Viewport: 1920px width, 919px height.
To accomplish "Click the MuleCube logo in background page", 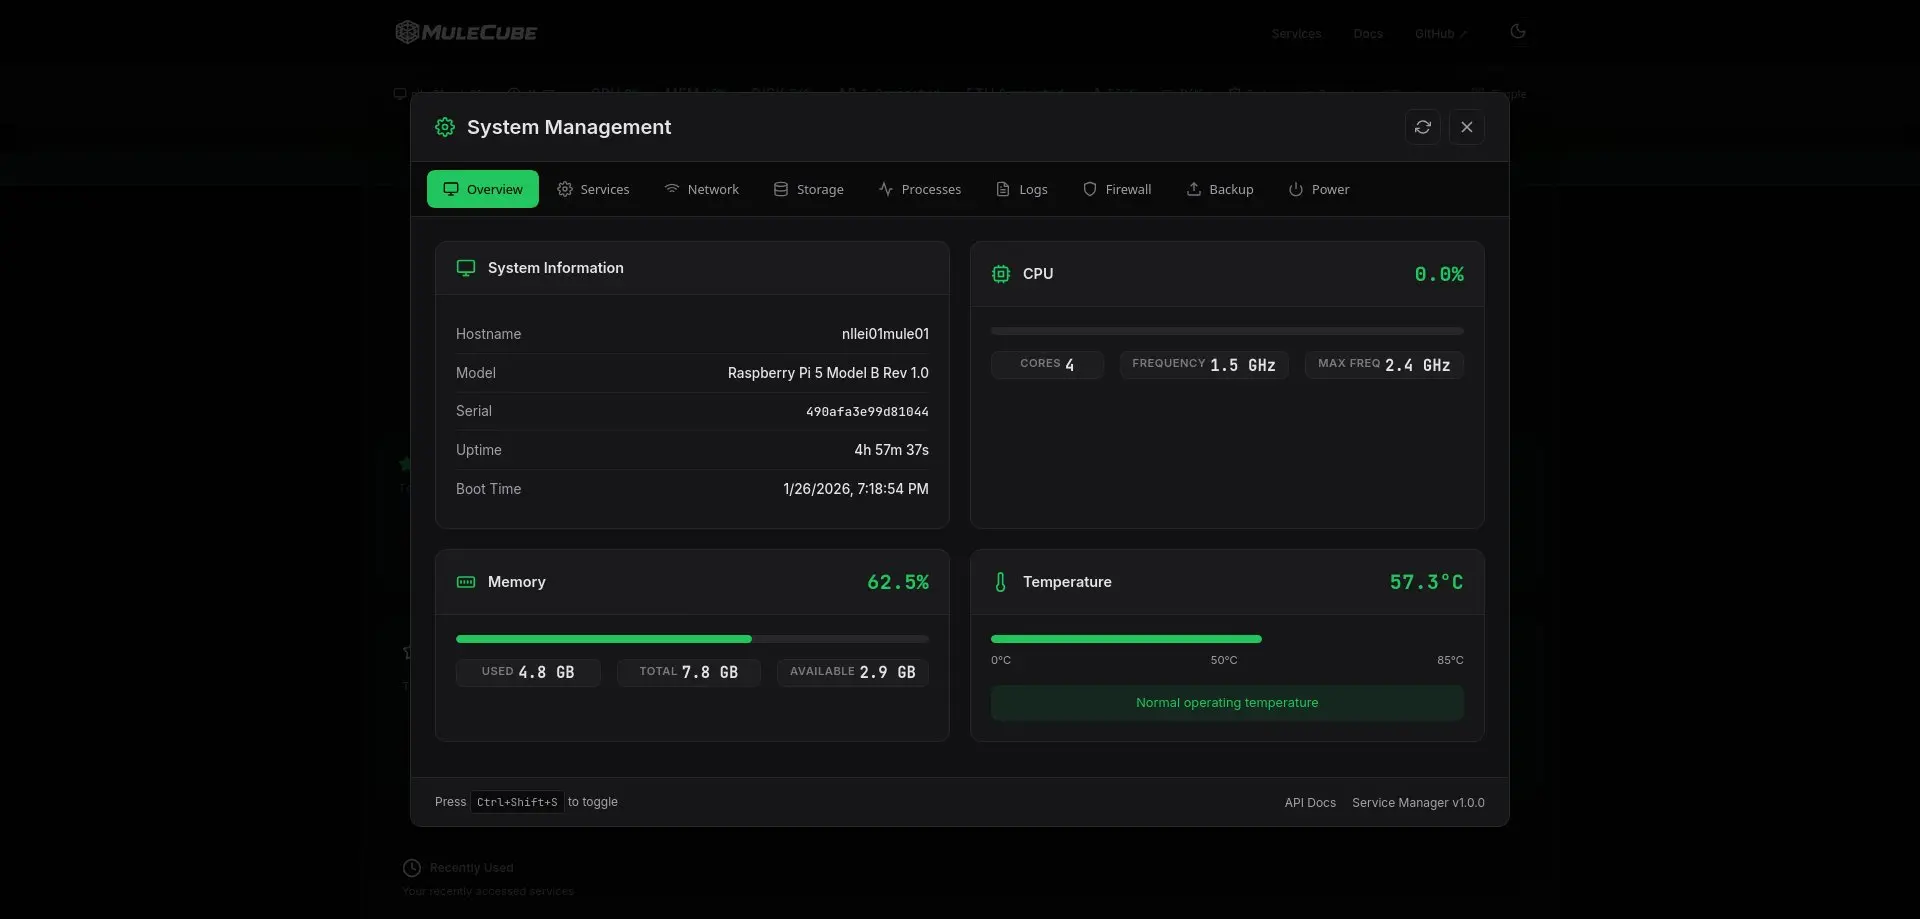I will (466, 32).
